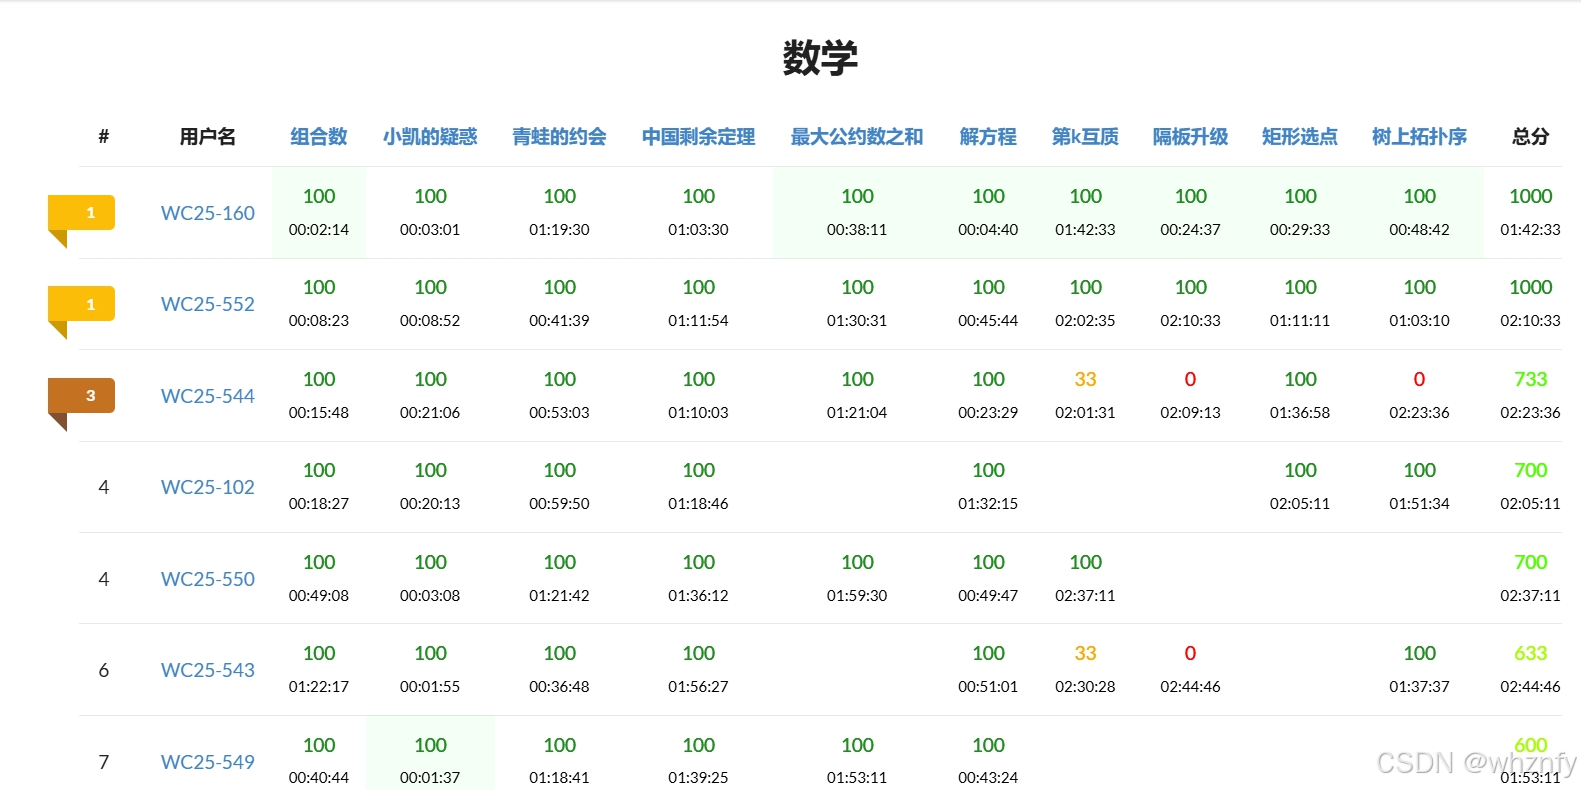1581x790 pixels.
Task: Open the 中国剩余定理 problem link
Action: pyautogui.click(x=698, y=136)
